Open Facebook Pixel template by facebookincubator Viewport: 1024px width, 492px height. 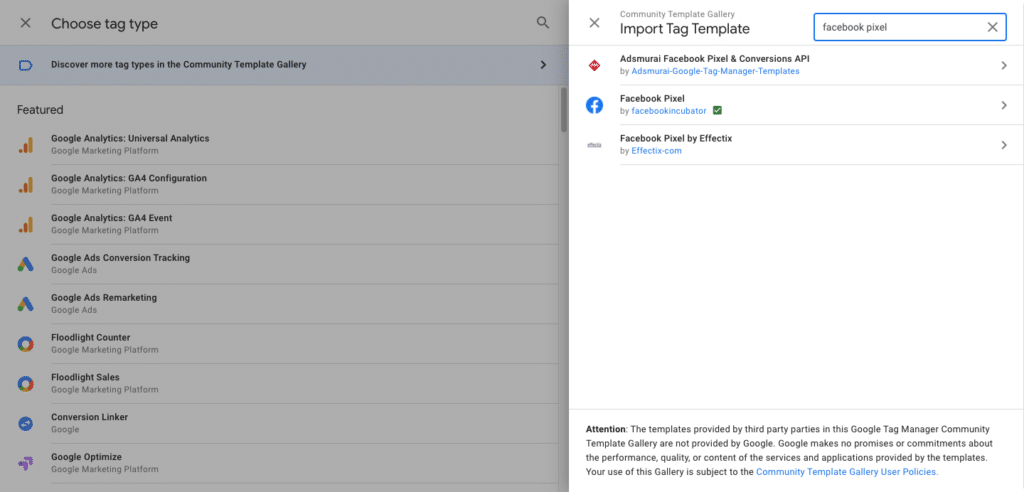pos(796,105)
